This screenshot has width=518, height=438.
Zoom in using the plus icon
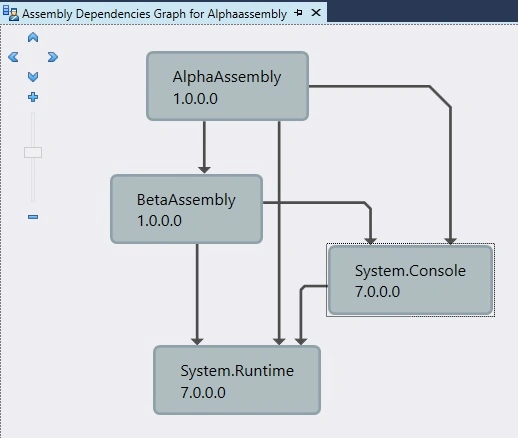click(x=33, y=97)
